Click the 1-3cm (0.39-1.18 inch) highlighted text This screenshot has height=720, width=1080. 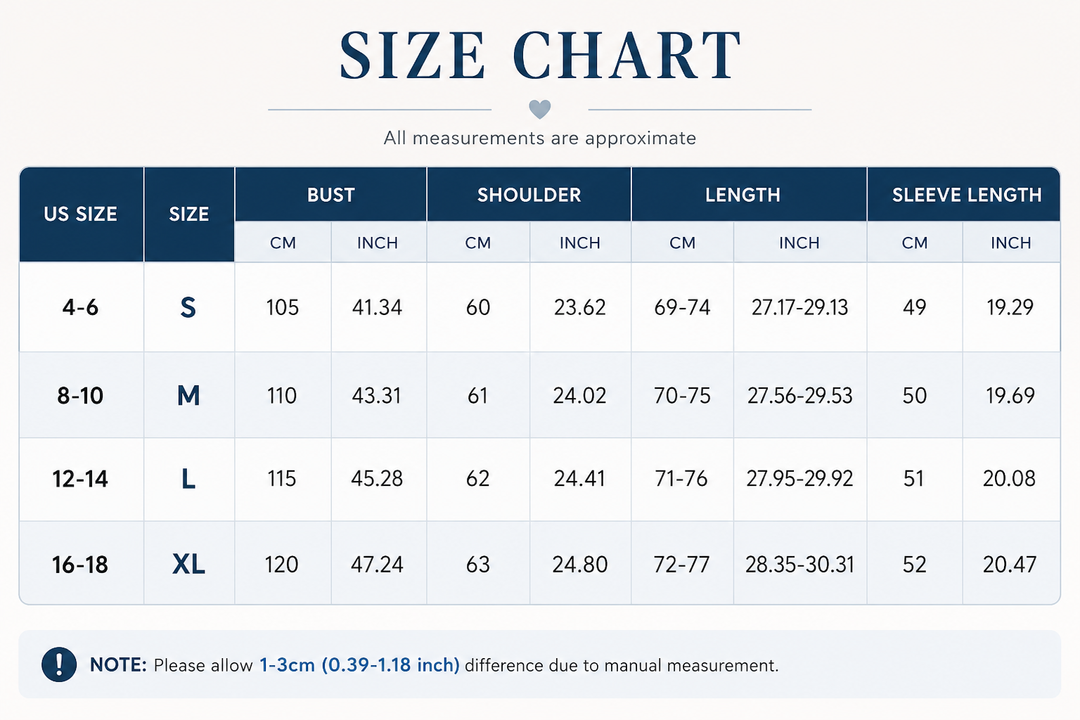(359, 665)
